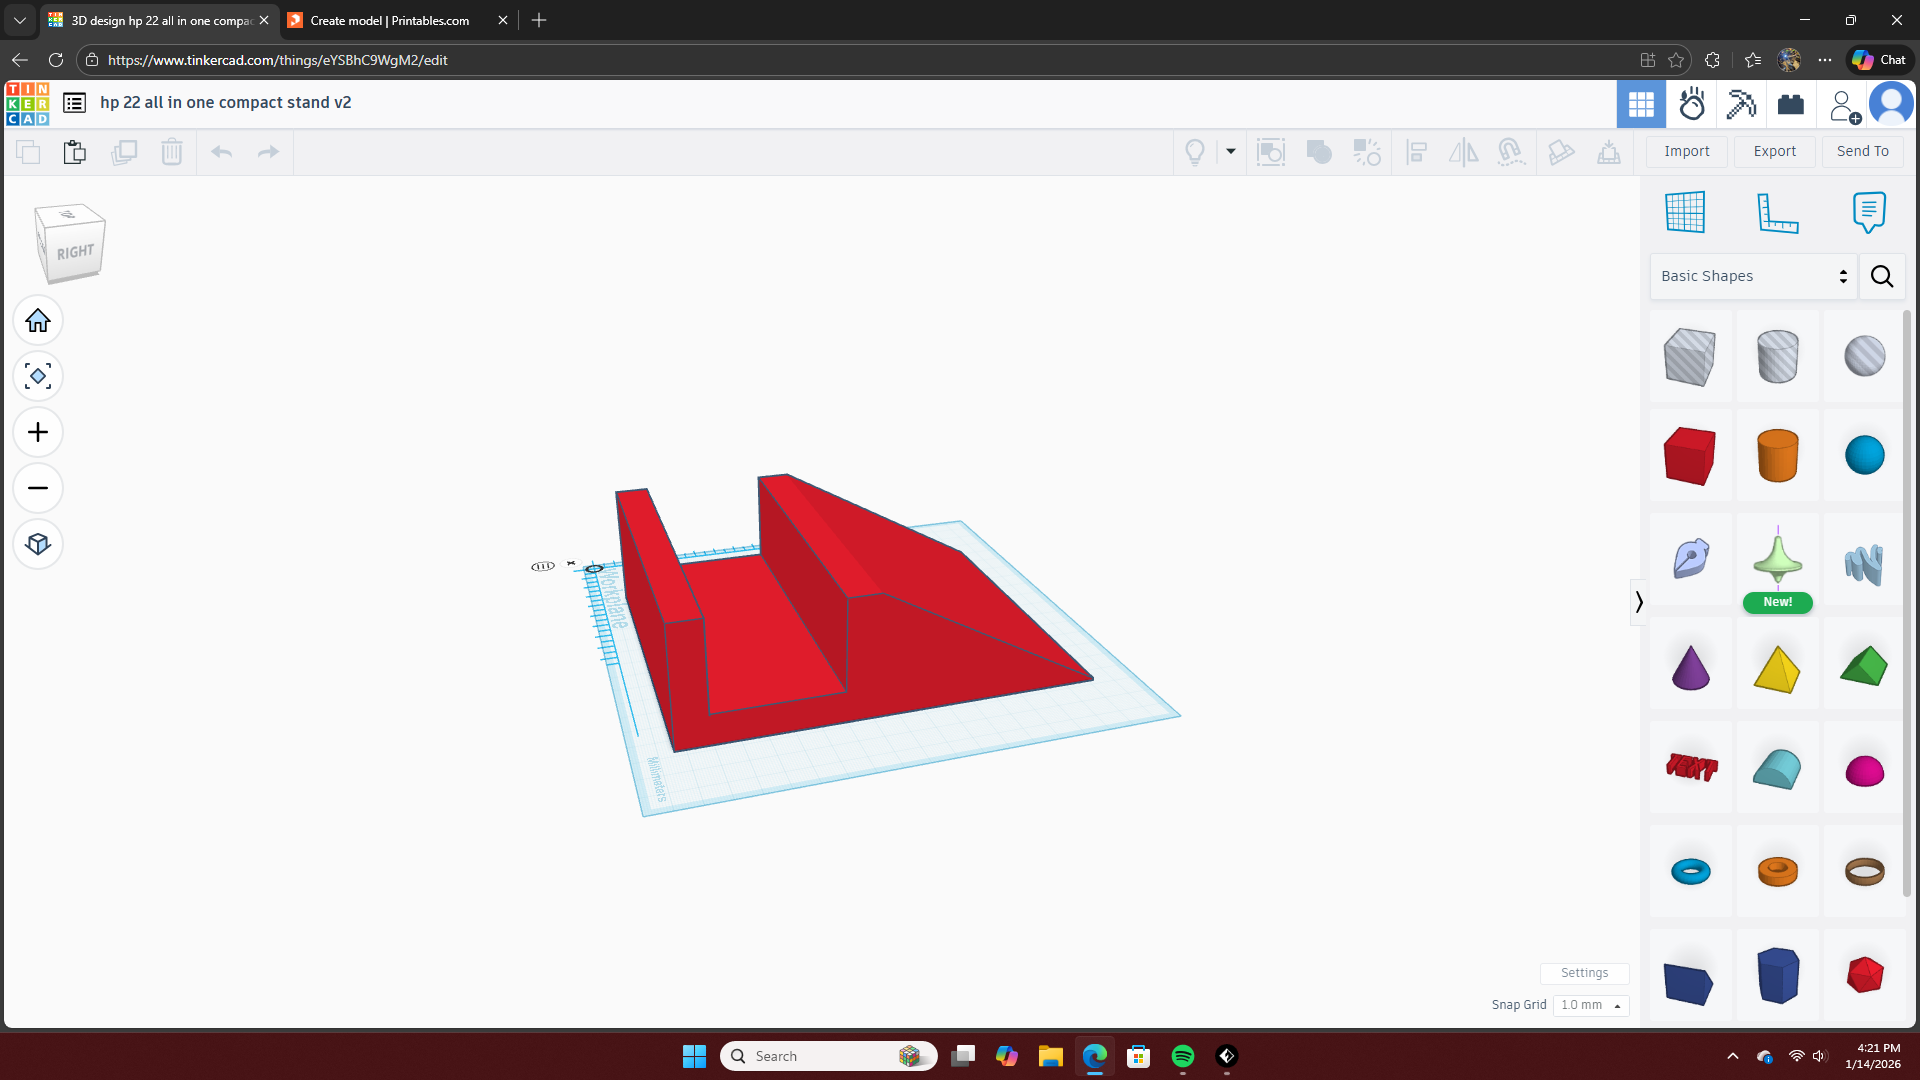Click the Home view button
The width and height of the screenshot is (1920, 1080).
click(38, 321)
